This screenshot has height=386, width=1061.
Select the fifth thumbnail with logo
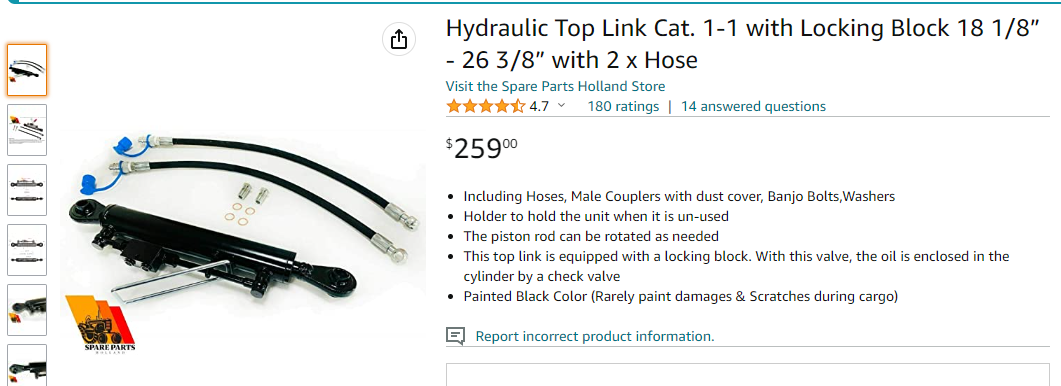coord(27,309)
